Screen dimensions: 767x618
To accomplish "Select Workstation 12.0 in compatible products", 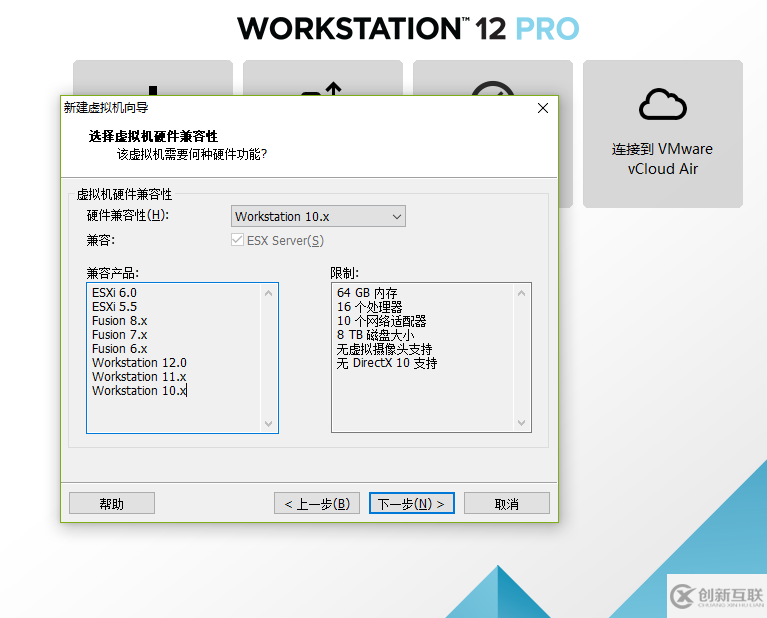I will [139, 363].
